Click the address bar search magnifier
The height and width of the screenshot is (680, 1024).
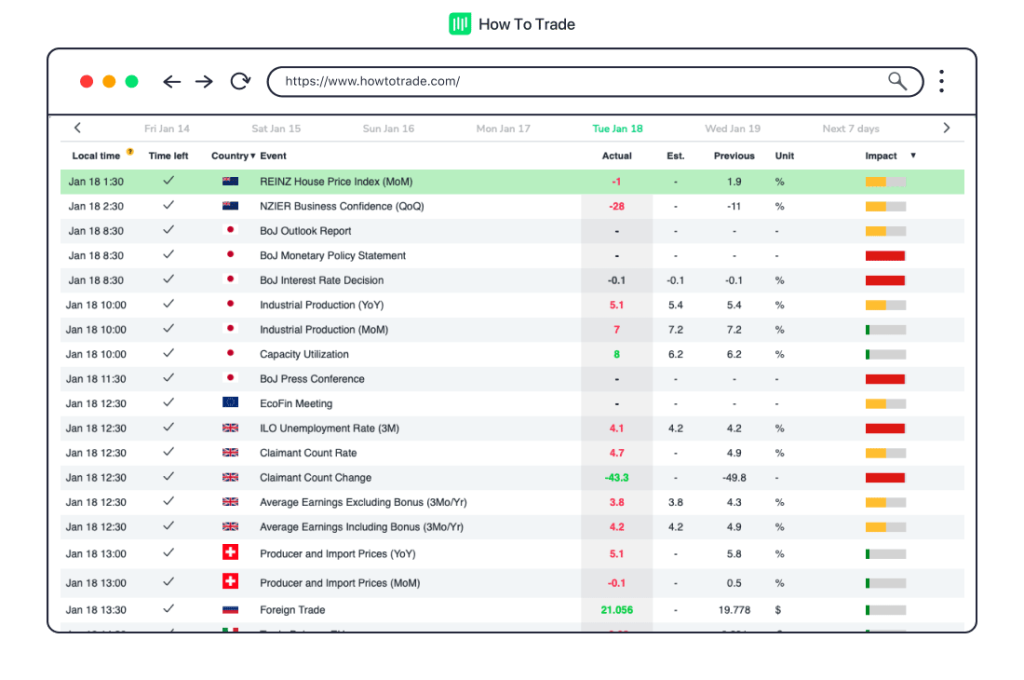pos(897,82)
